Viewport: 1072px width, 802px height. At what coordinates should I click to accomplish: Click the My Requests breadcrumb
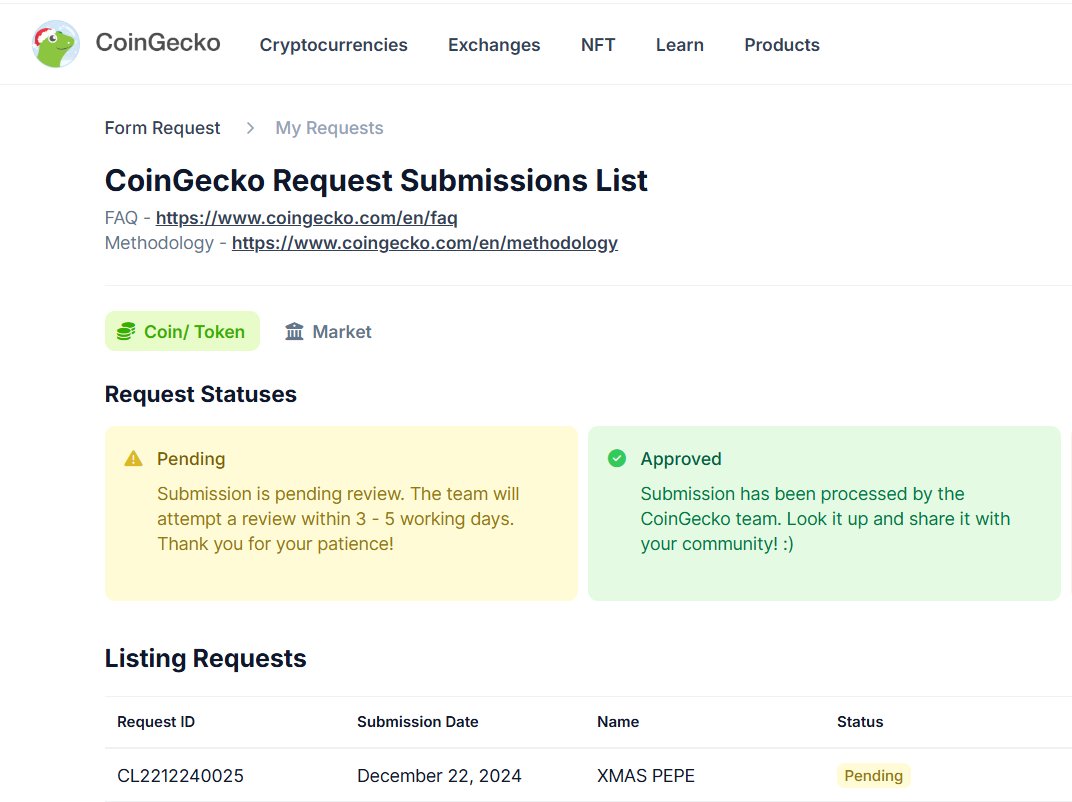tap(330, 128)
